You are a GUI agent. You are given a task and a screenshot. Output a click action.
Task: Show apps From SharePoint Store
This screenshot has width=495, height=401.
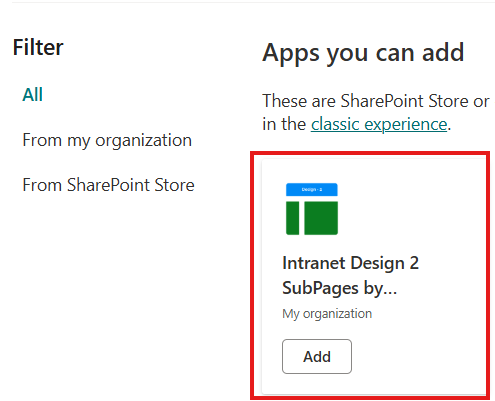108,185
